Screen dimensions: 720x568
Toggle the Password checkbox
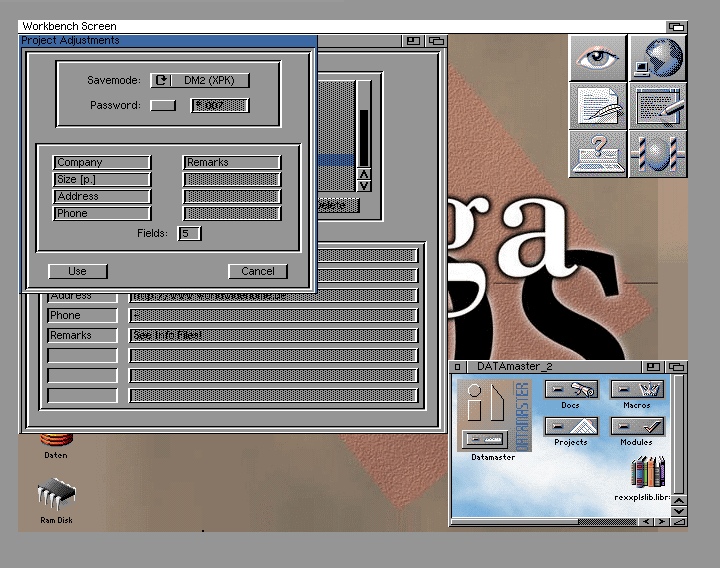[x=162, y=105]
